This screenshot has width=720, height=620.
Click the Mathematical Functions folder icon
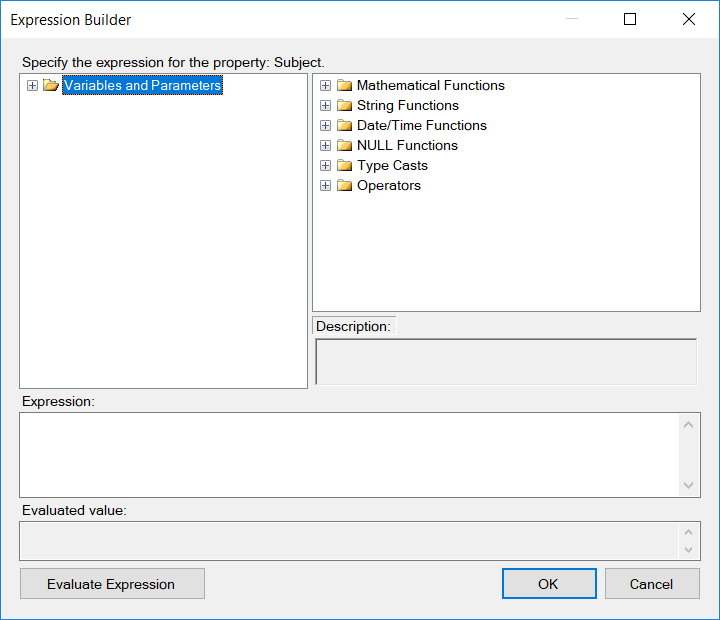click(344, 86)
